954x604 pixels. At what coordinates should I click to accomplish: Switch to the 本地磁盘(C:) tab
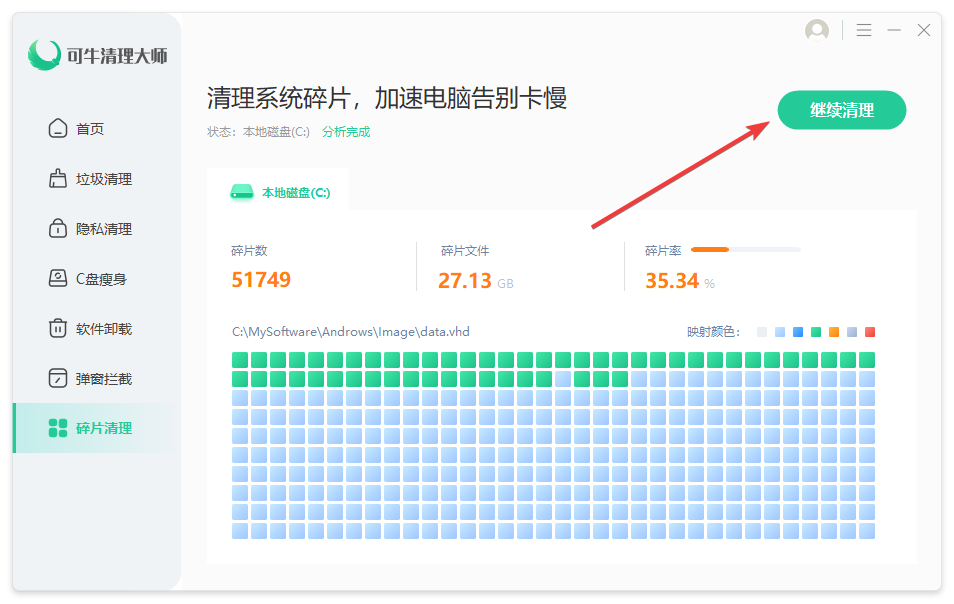[x=280, y=192]
